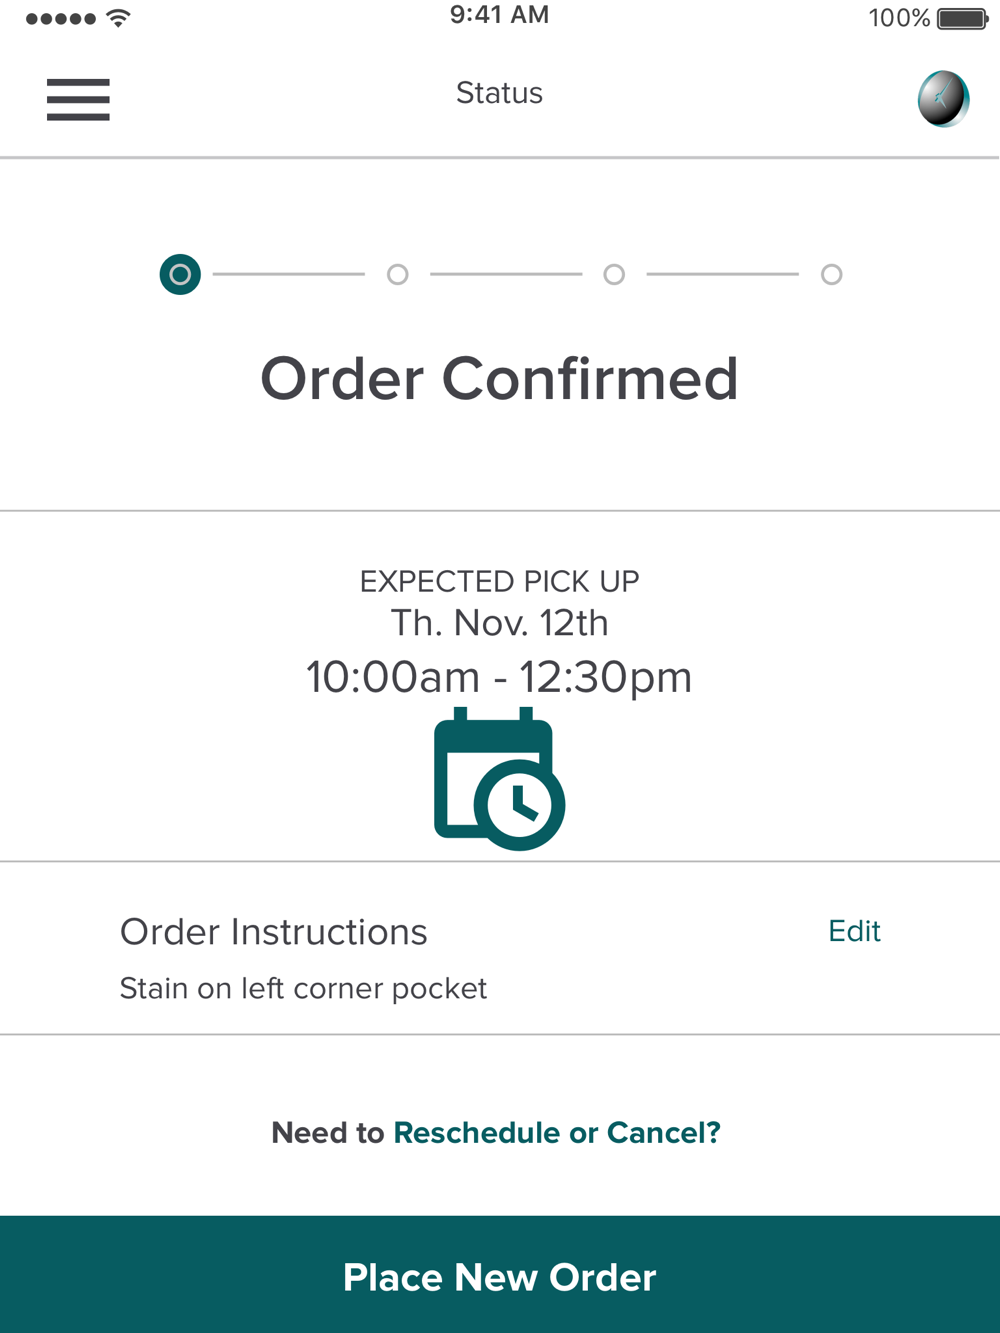Tap the 10:00am - 12:30pm time window

[x=499, y=677]
